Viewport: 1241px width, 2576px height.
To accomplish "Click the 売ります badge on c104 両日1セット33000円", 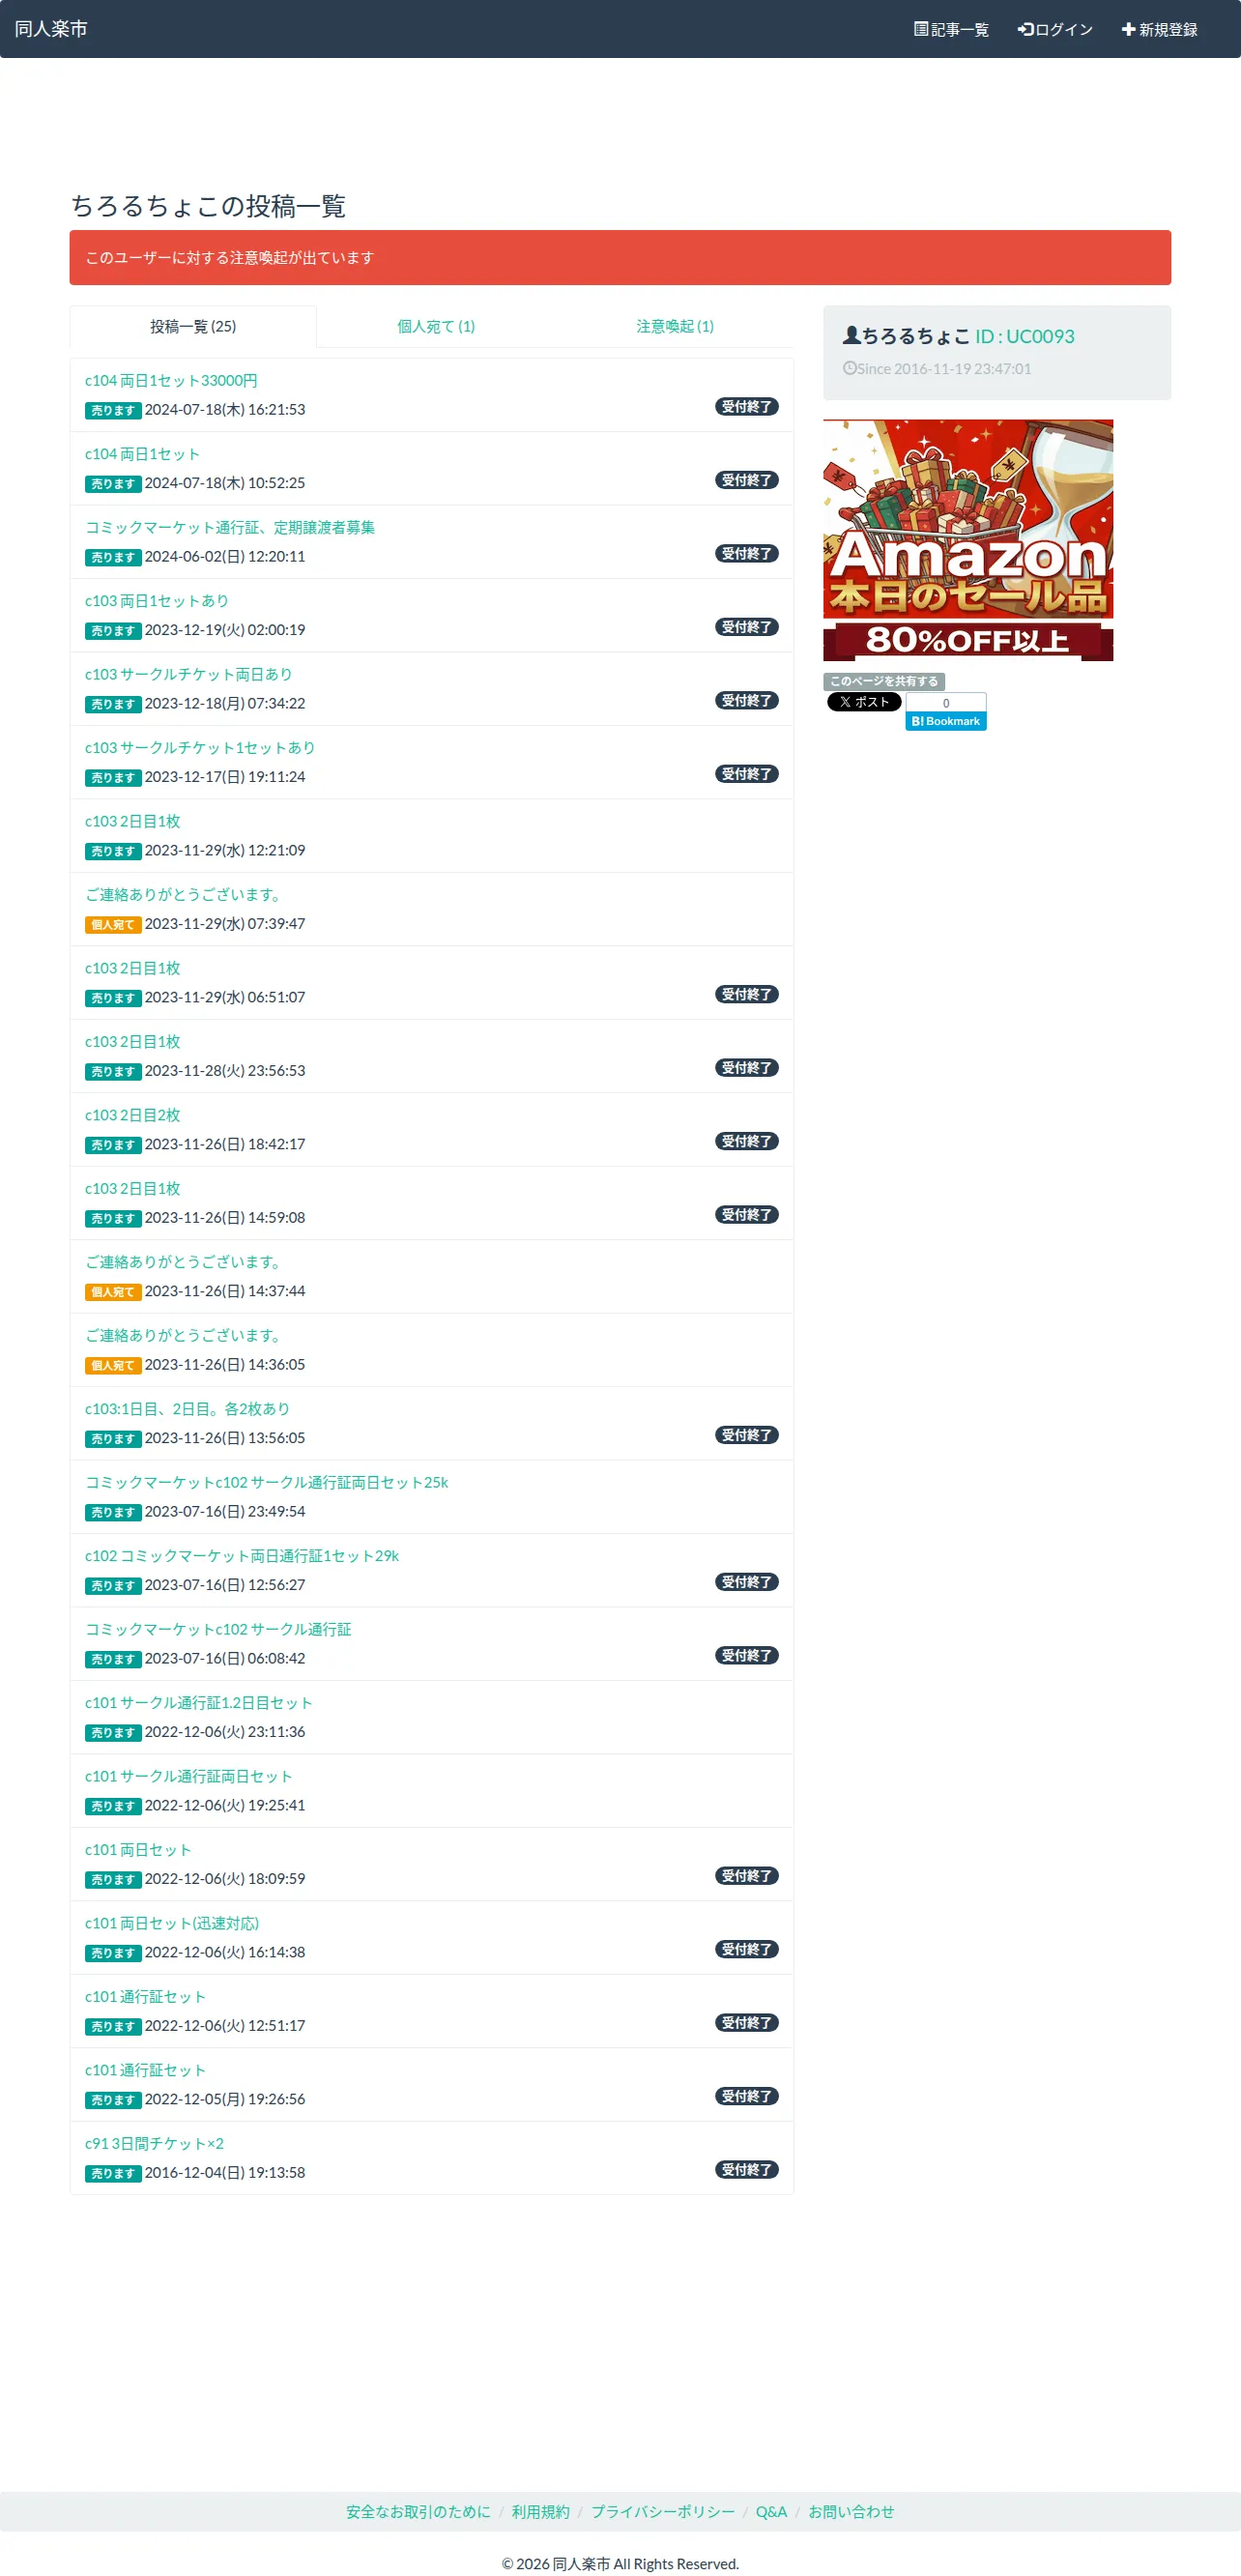I will [113, 410].
